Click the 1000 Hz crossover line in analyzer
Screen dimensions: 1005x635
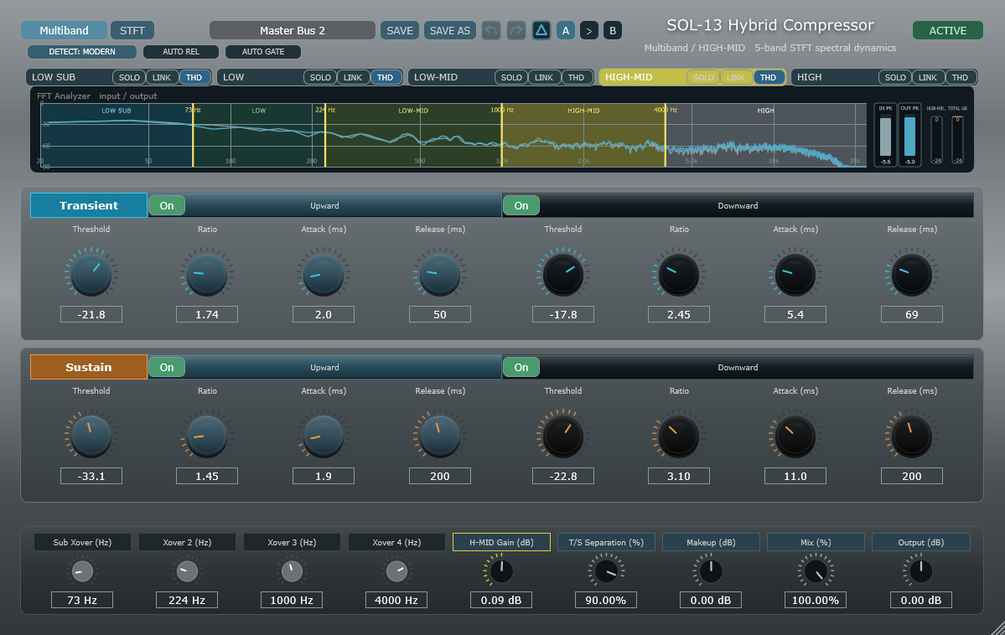coord(501,135)
